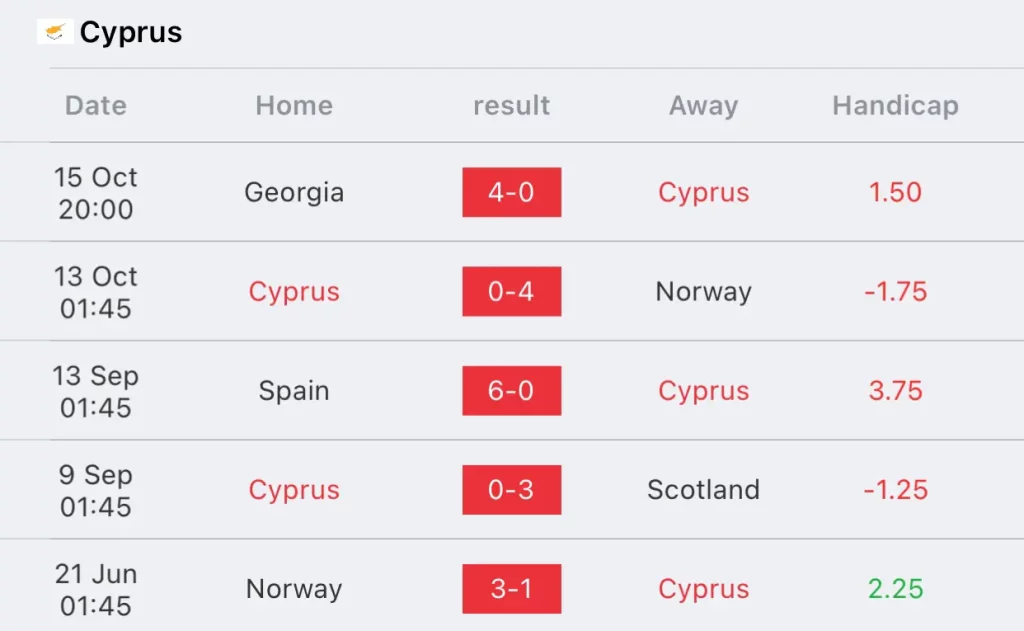Open the 0-4 Cyprus vs Norway result
The height and width of the screenshot is (631, 1024).
511,291
